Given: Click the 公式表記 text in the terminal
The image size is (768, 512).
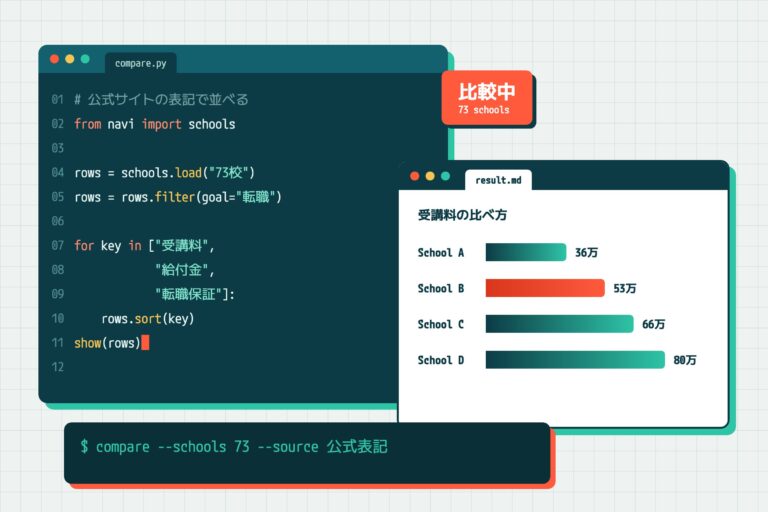Looking at the screenshot, I should 357,446.
